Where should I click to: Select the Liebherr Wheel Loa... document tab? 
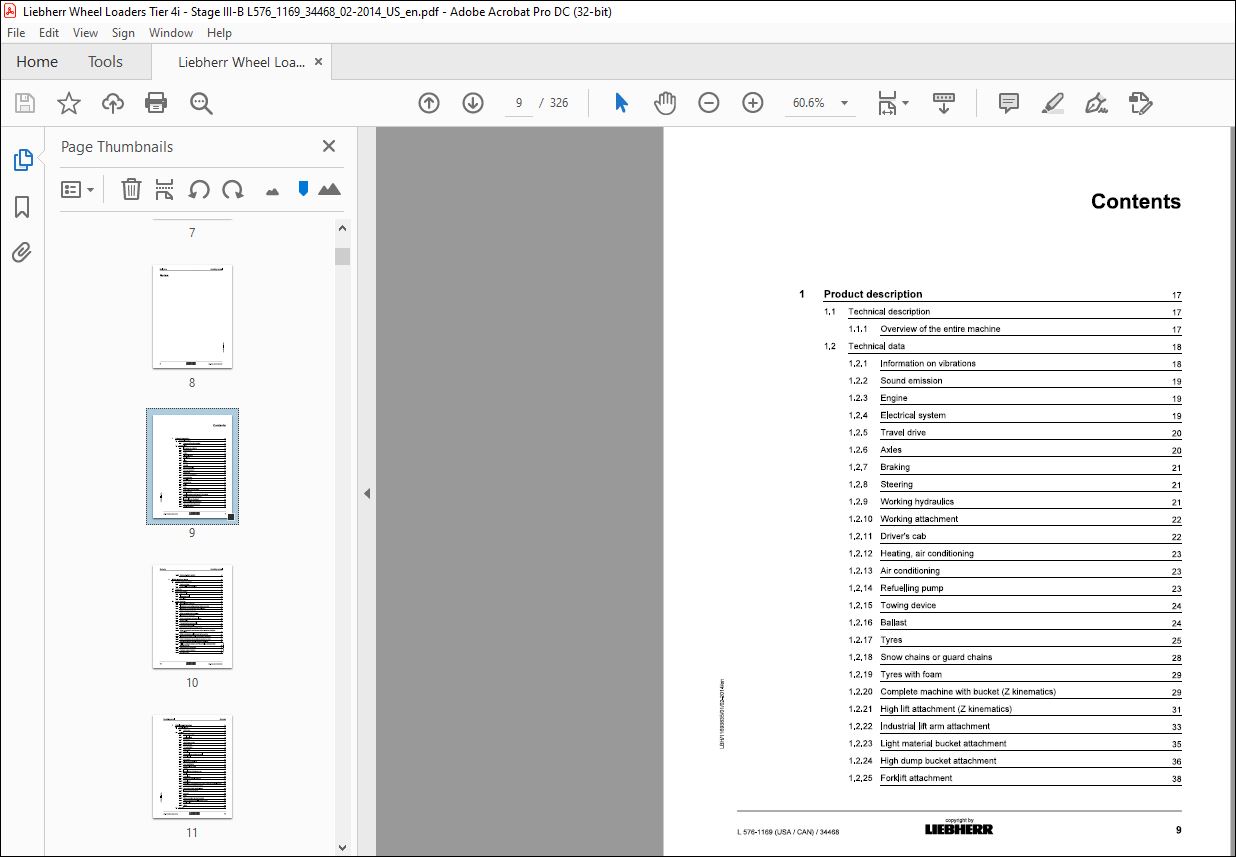(241, 62)
